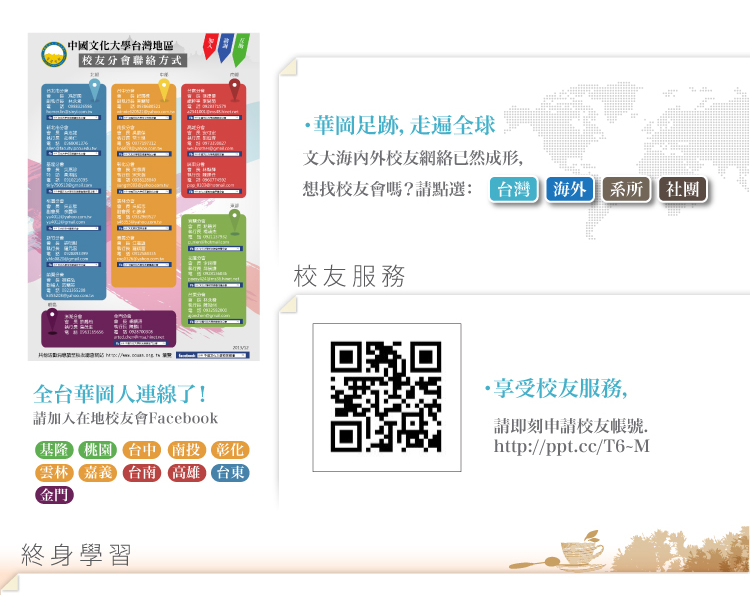Click the 校友分會聯絡方式 banner on poster

[132, 60]
